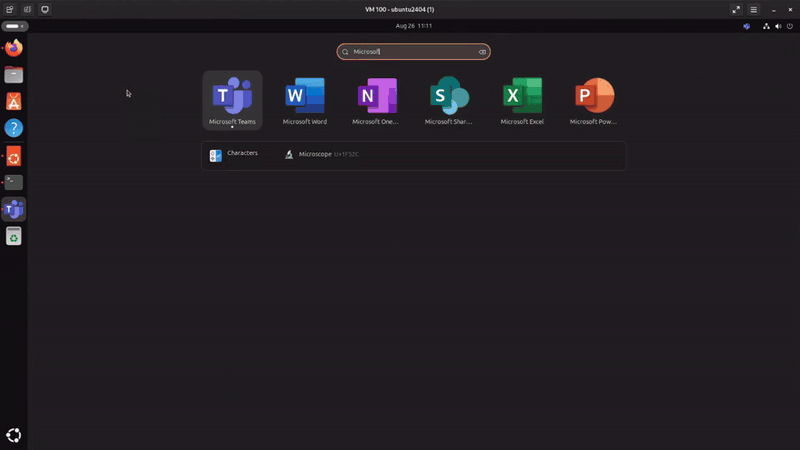This screenshot has width=800, height=450.
Task: Open Microsoft OneNote app icon
Action: click(377, 100)
